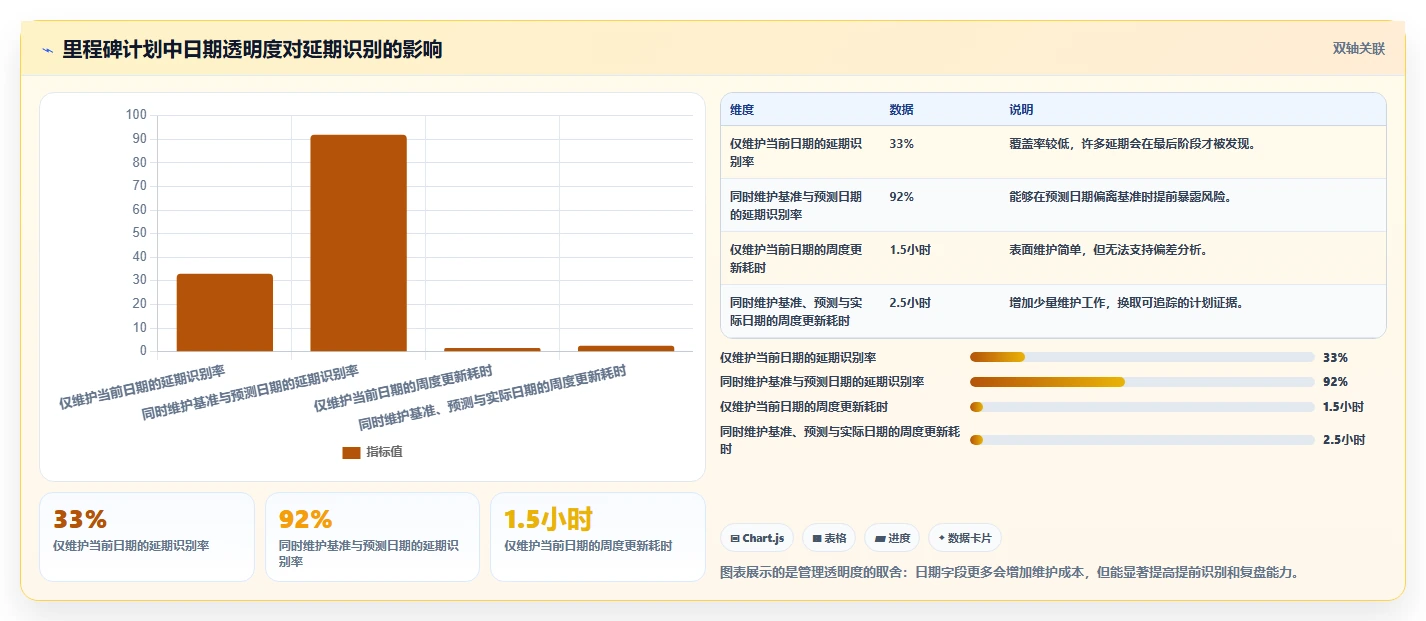Click the 1.5小时 table cell
The width and height of the screenshot is (1426, 621).
(910, 250)
